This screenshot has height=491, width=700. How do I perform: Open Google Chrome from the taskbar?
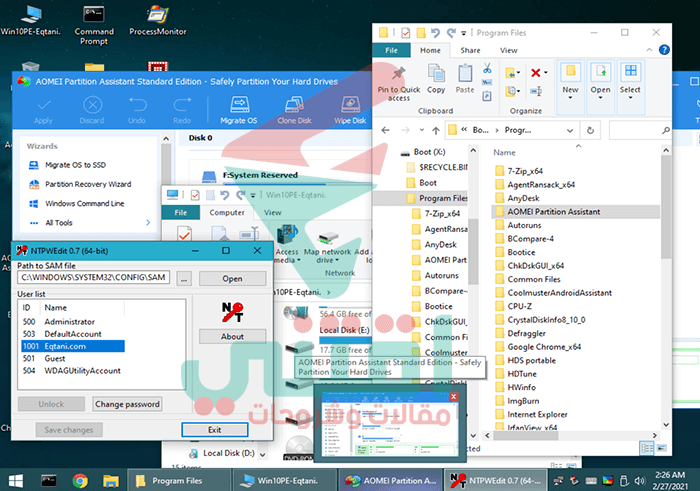point(80,481)
